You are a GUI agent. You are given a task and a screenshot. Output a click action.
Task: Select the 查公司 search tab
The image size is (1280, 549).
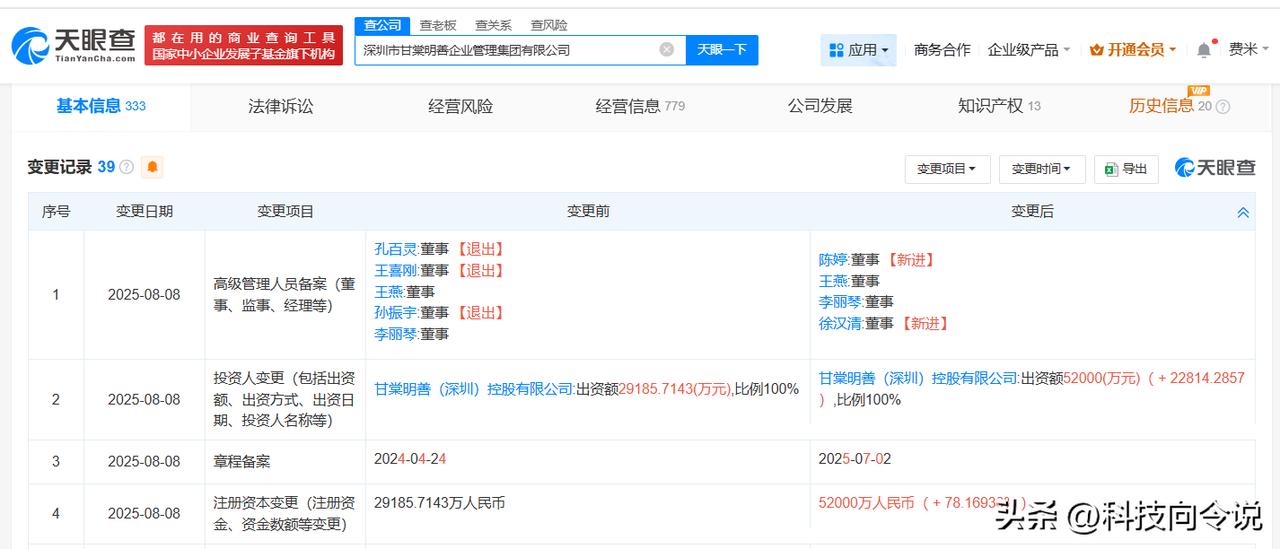tap(382, 25)
